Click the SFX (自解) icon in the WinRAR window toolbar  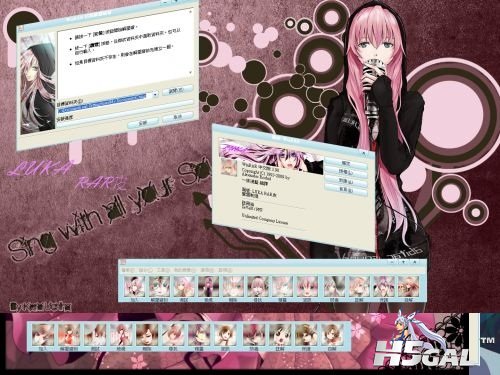pos(408,287)
